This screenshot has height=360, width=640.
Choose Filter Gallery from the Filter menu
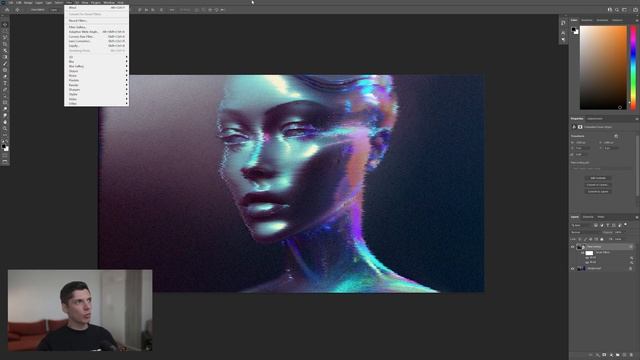96,27
